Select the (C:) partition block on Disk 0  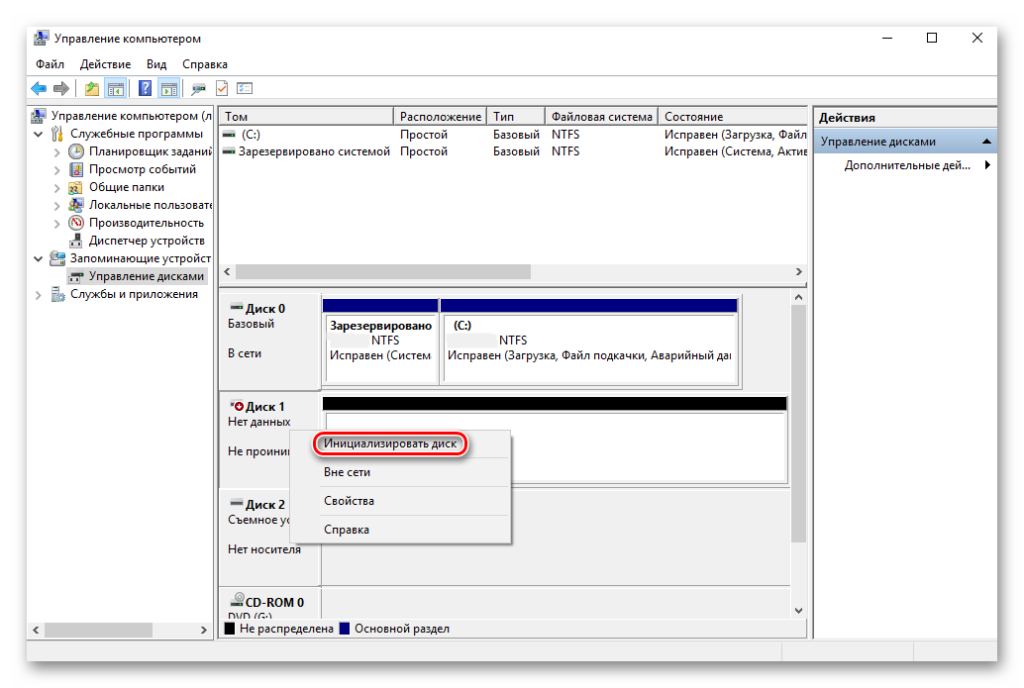(x=590, y=341)
